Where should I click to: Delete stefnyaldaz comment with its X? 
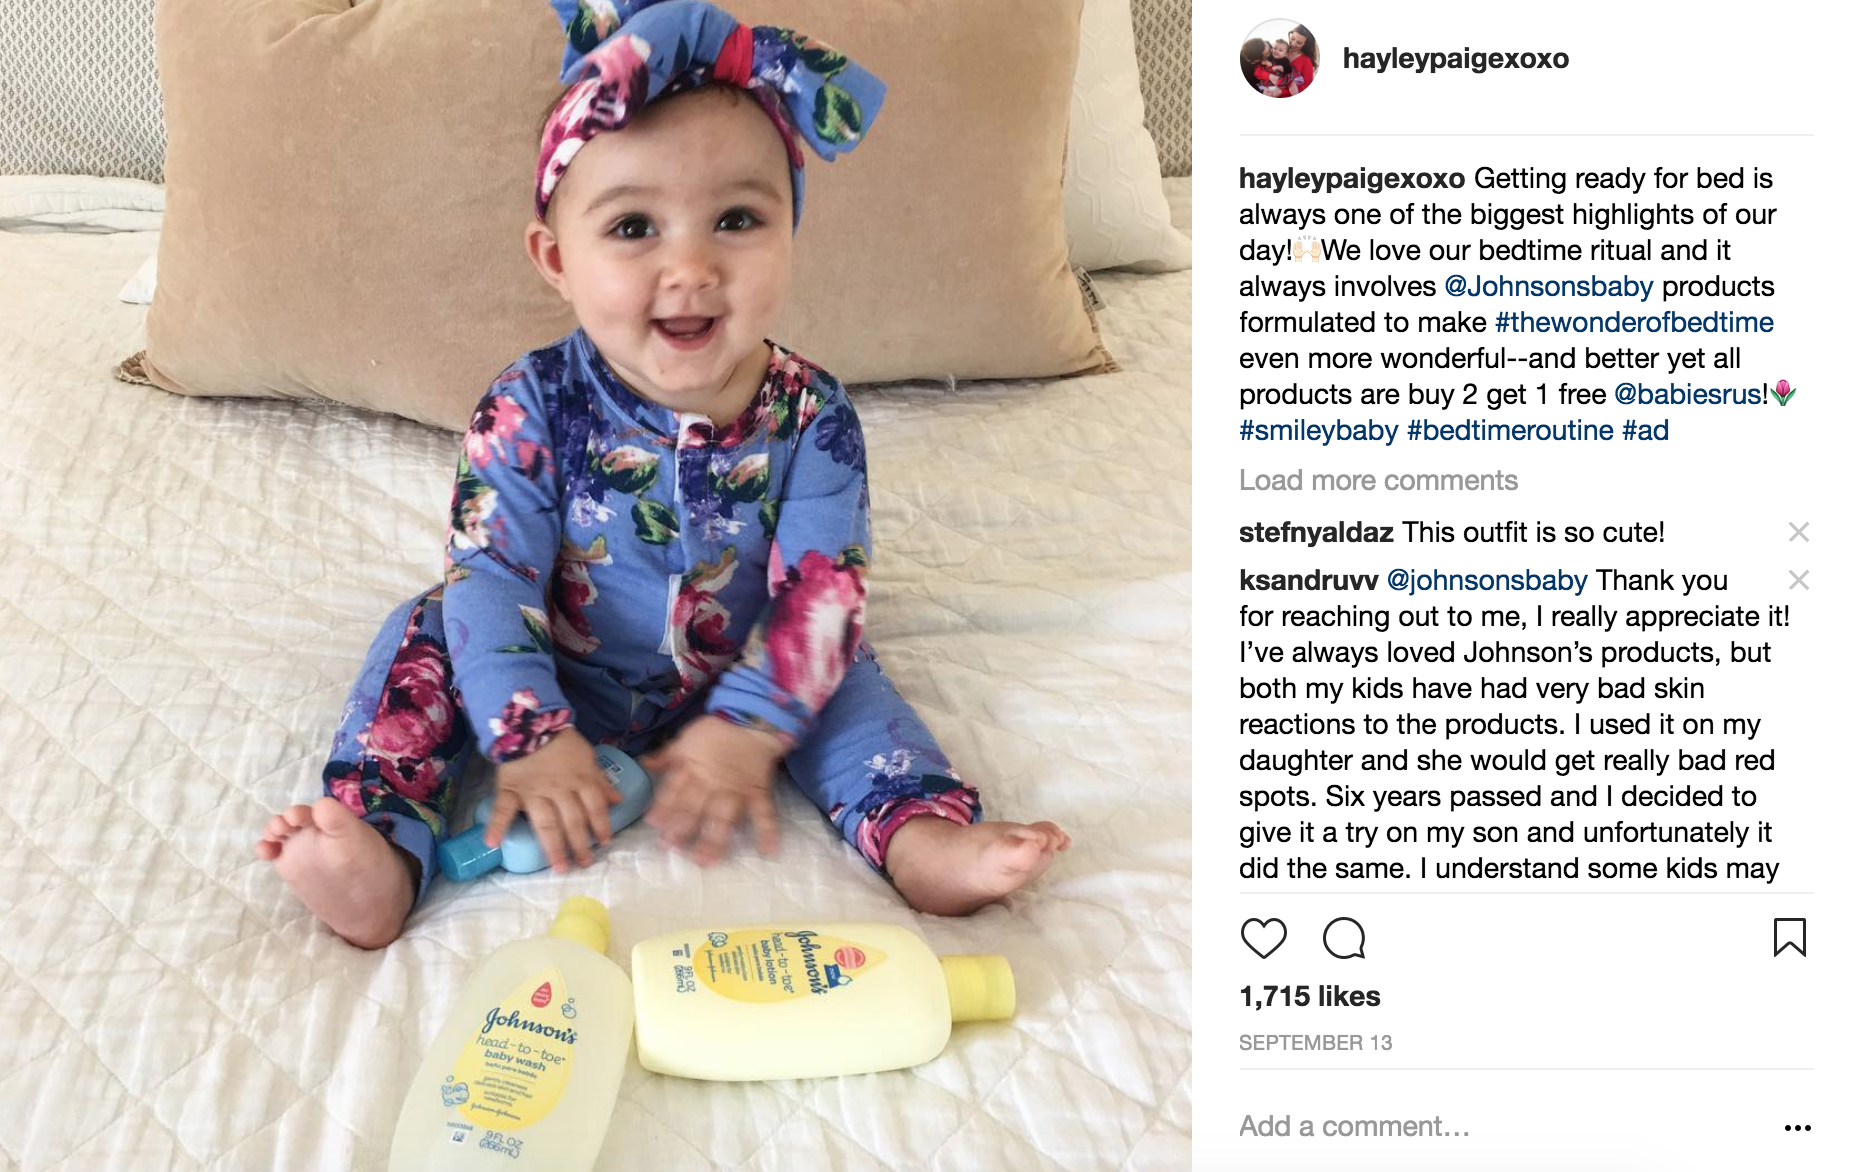(x=1798, y=532)
